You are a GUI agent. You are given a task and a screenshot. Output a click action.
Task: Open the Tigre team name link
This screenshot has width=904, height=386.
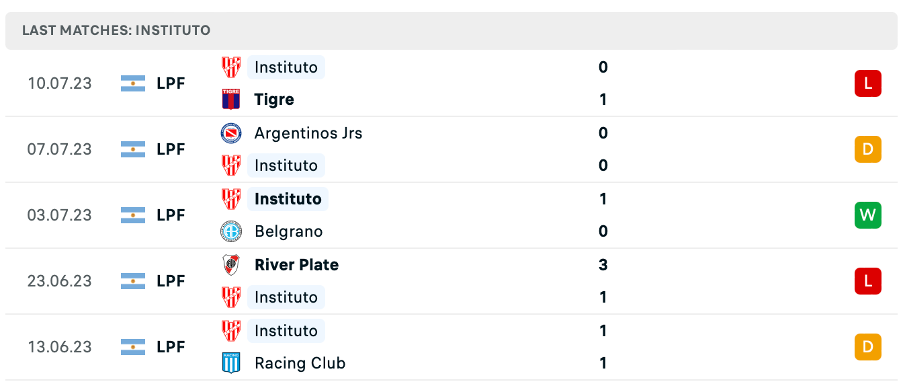(274, 100)
